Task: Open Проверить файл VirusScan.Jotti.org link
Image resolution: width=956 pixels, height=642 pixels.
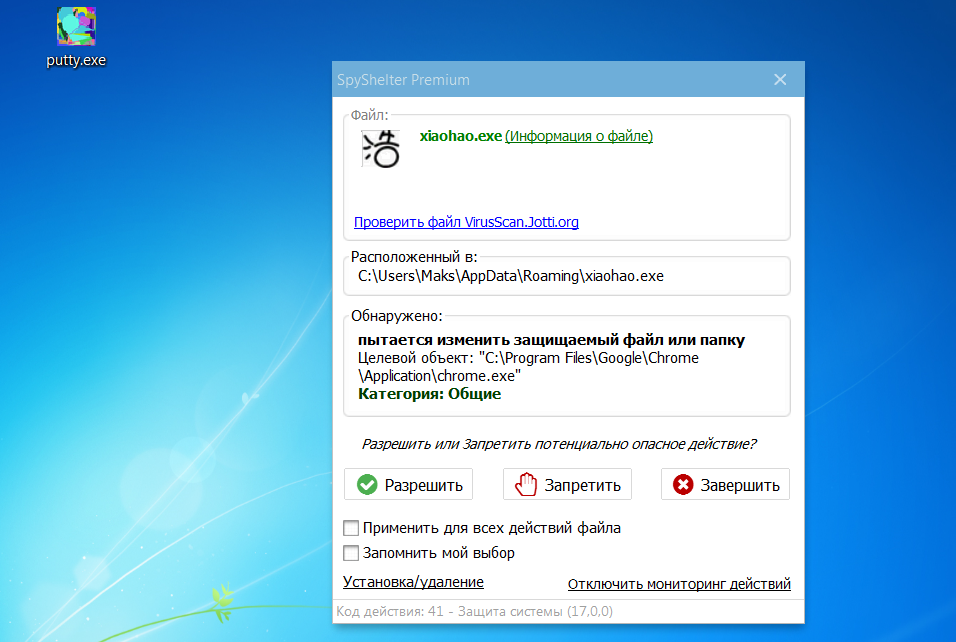Action: coord(466,222)
